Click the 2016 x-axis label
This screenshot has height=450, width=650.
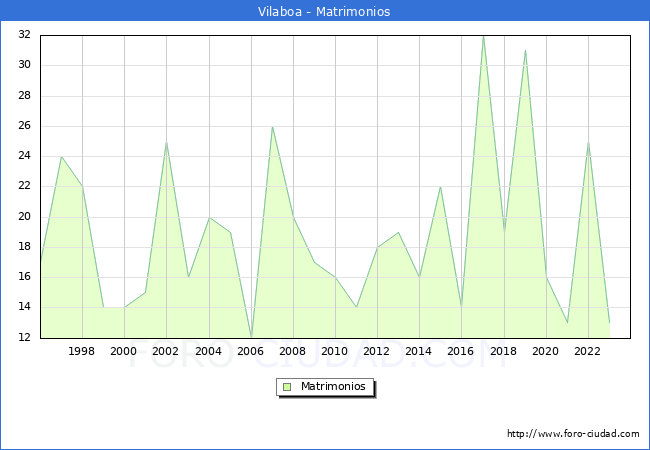point(461,351)
